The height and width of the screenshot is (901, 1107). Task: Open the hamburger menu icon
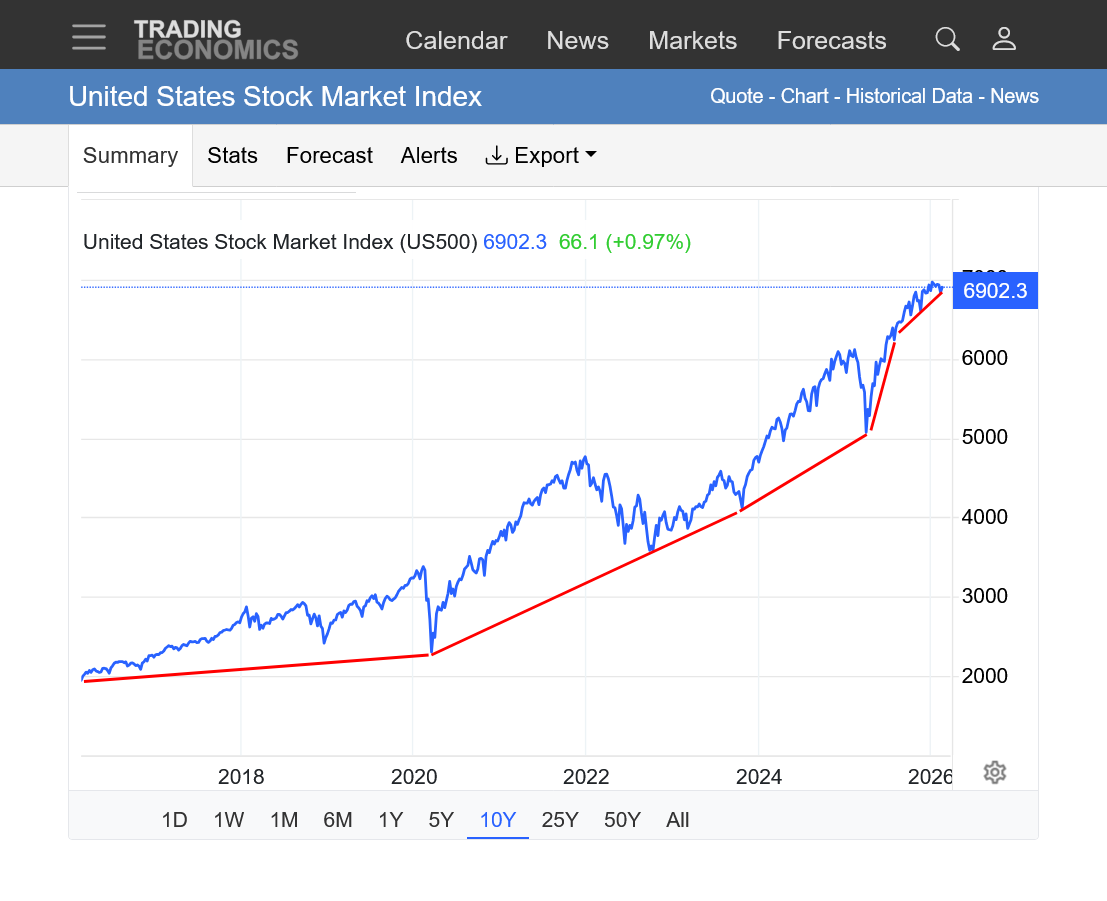pos(89,38)
